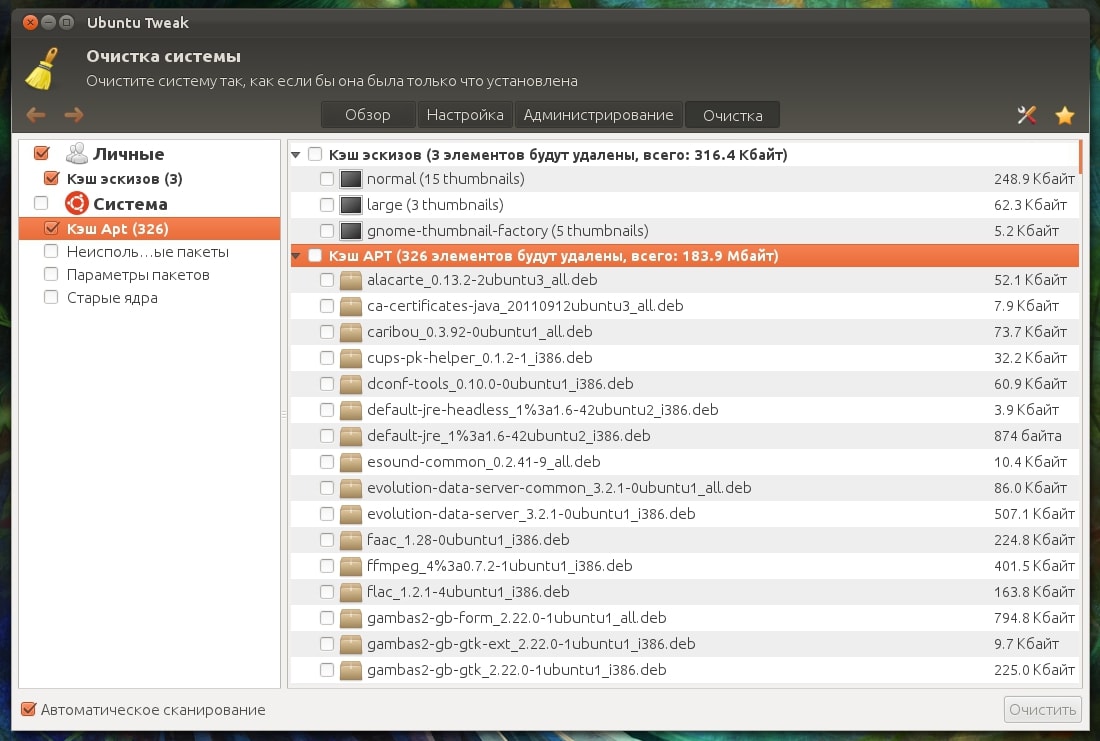The height and width of the screenshot is (741, 1100).
Task: Click the cups-pk-helper package icon
Action: pos(351,358)
